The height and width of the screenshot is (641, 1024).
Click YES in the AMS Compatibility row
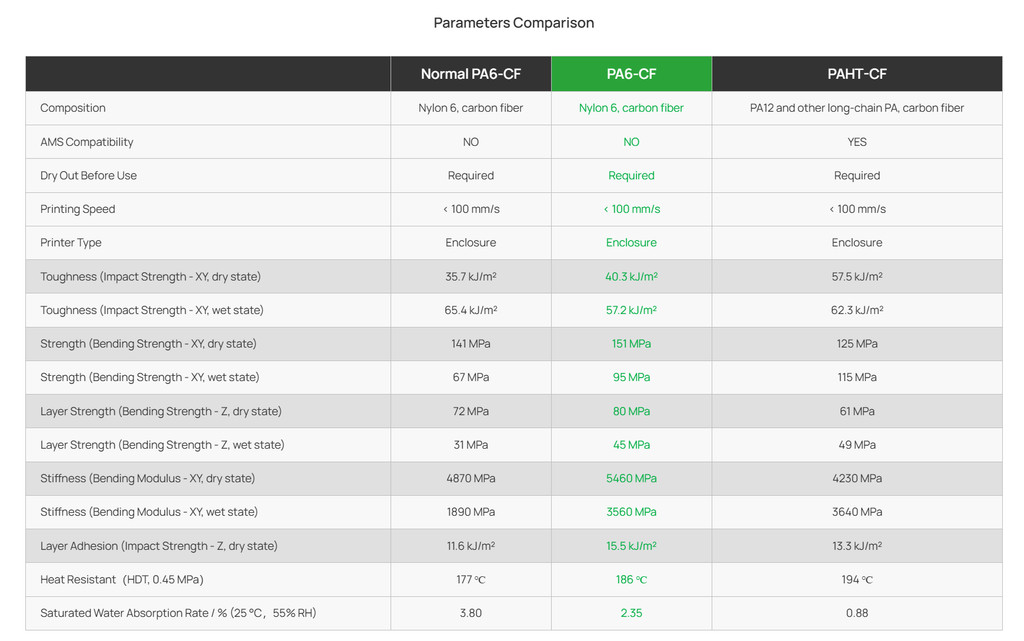856,142
